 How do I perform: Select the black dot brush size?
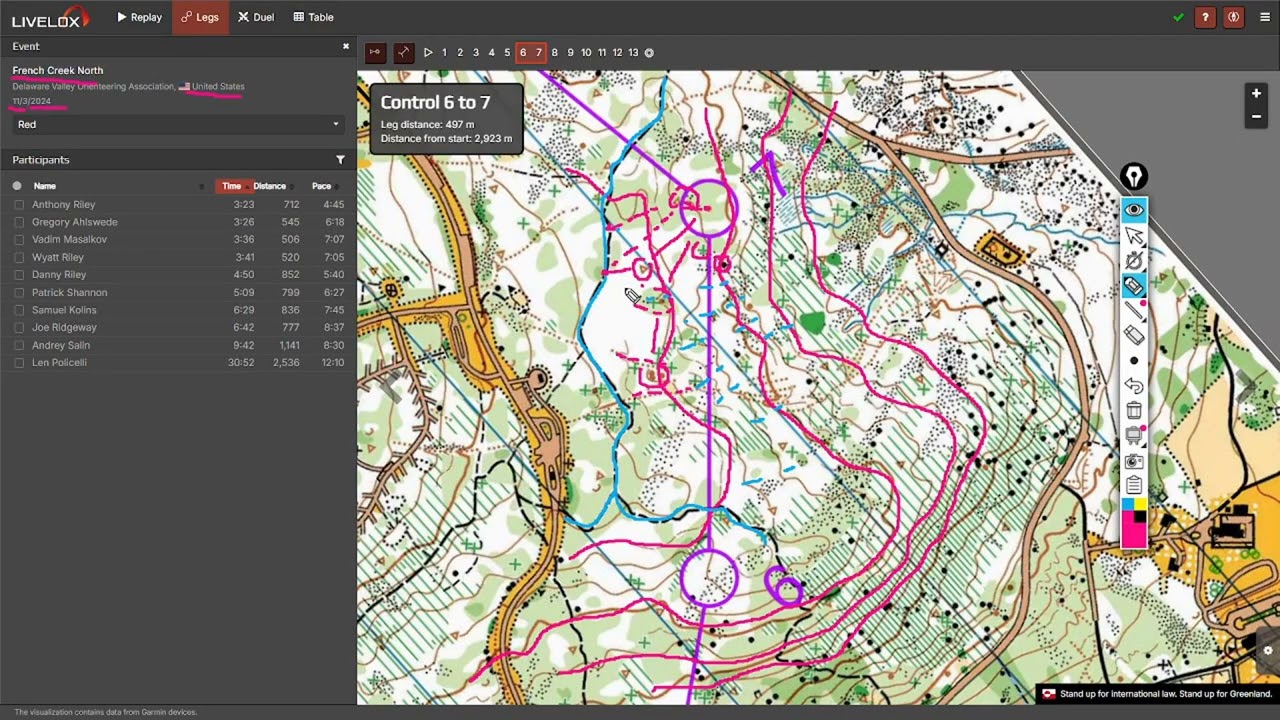pyautogui.click(x=1133, y=361)
